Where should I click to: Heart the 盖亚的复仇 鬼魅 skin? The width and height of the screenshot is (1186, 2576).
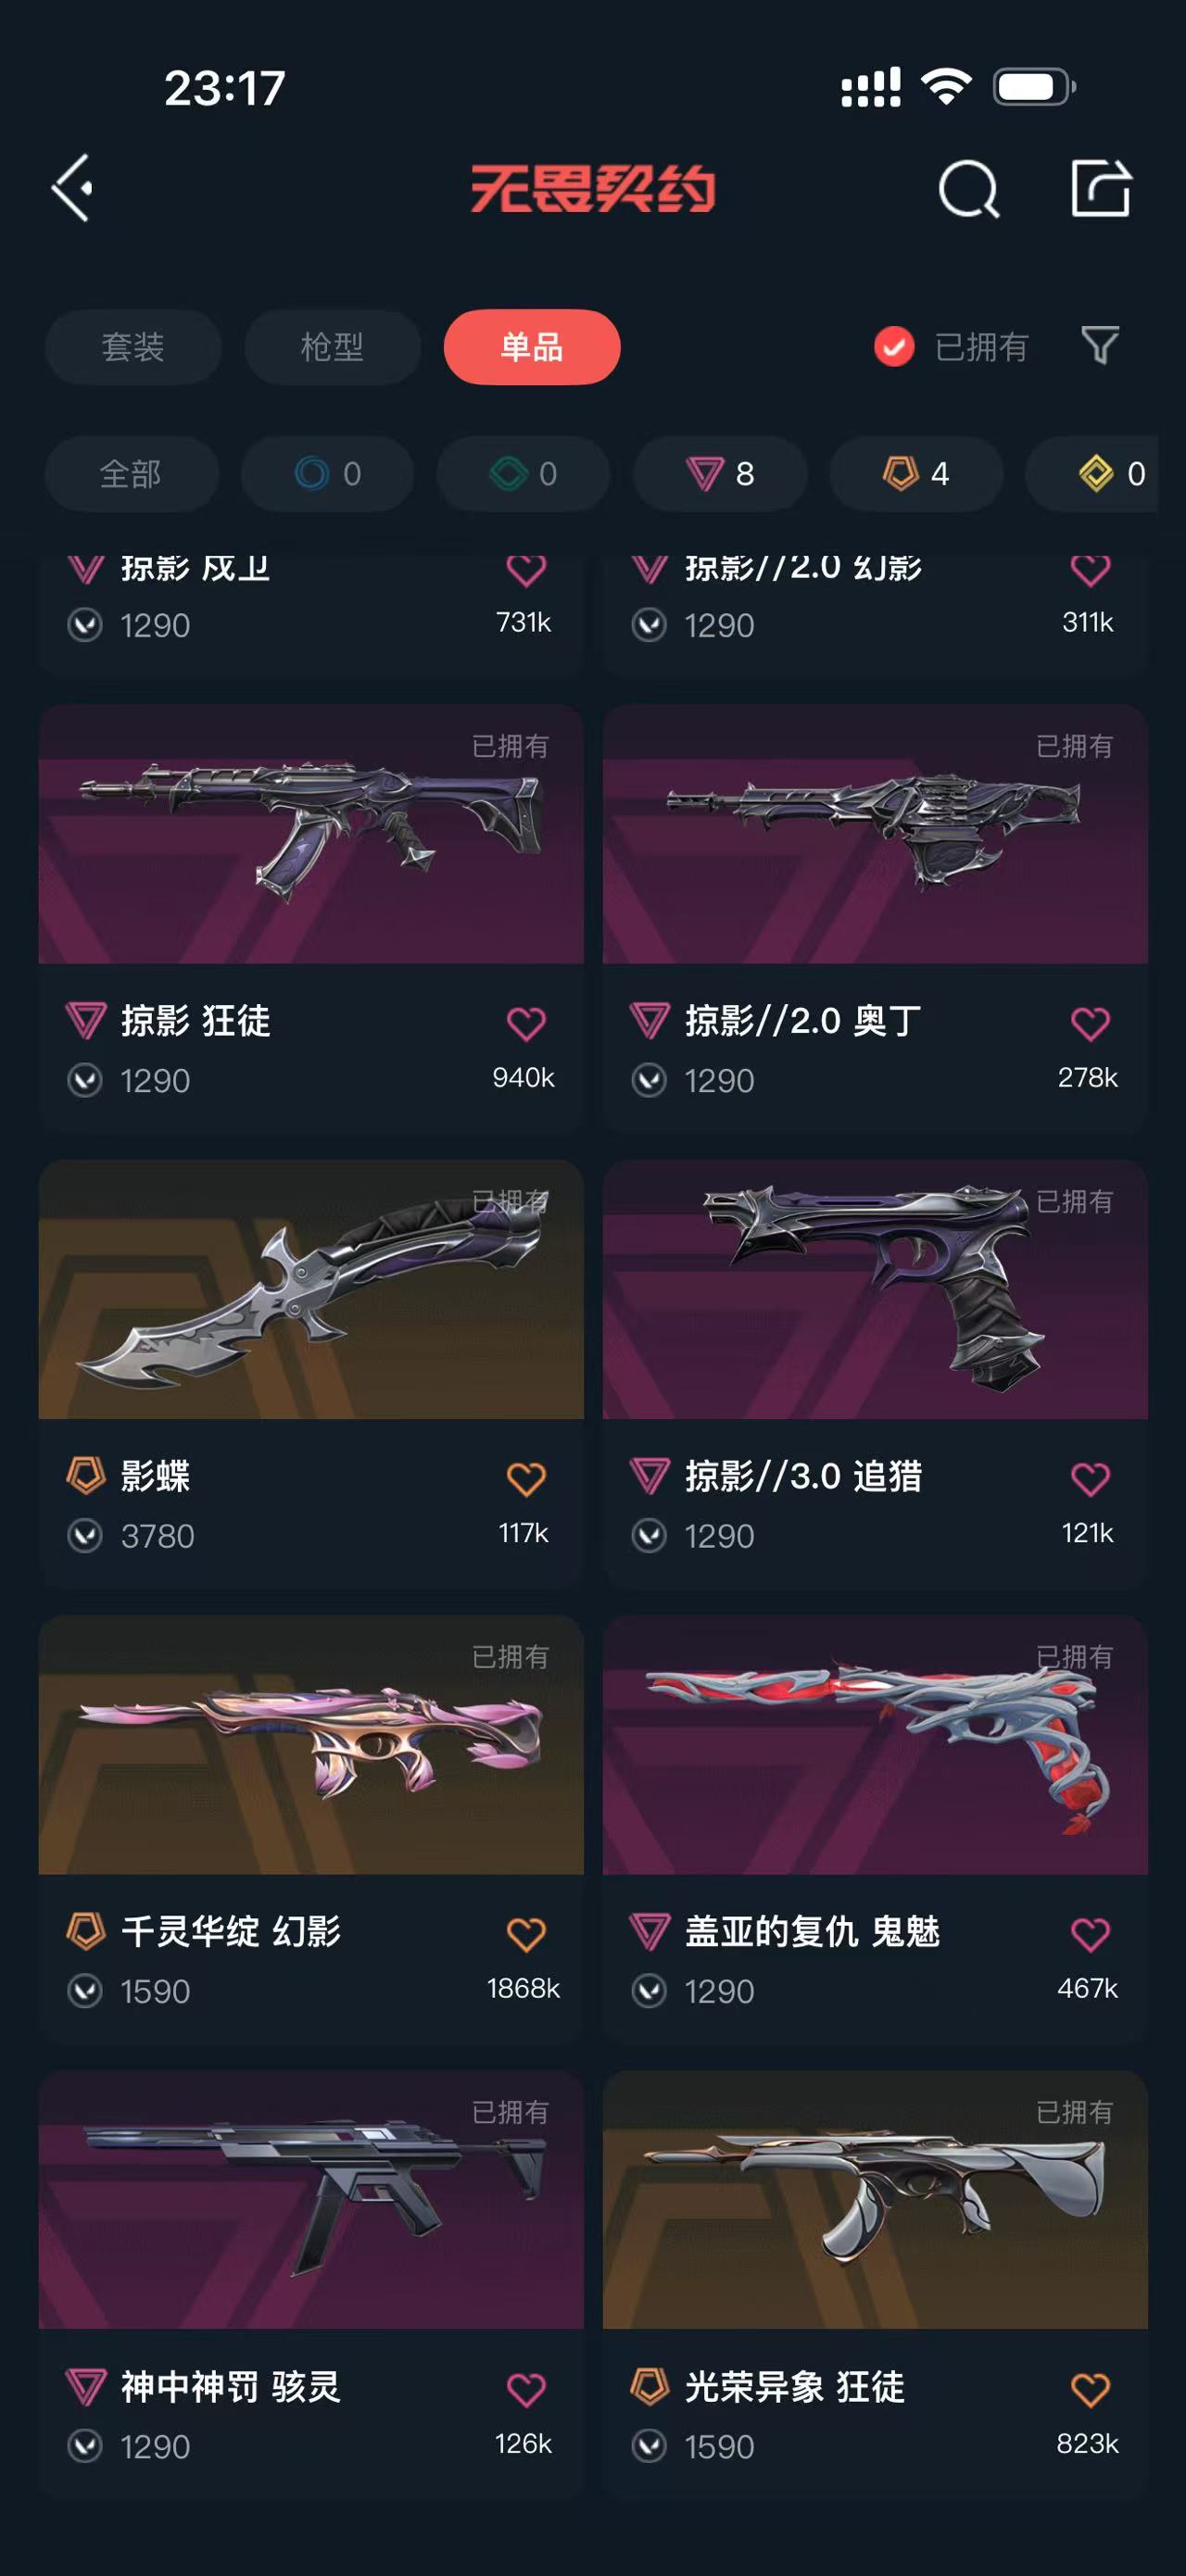[1090, 1934]
